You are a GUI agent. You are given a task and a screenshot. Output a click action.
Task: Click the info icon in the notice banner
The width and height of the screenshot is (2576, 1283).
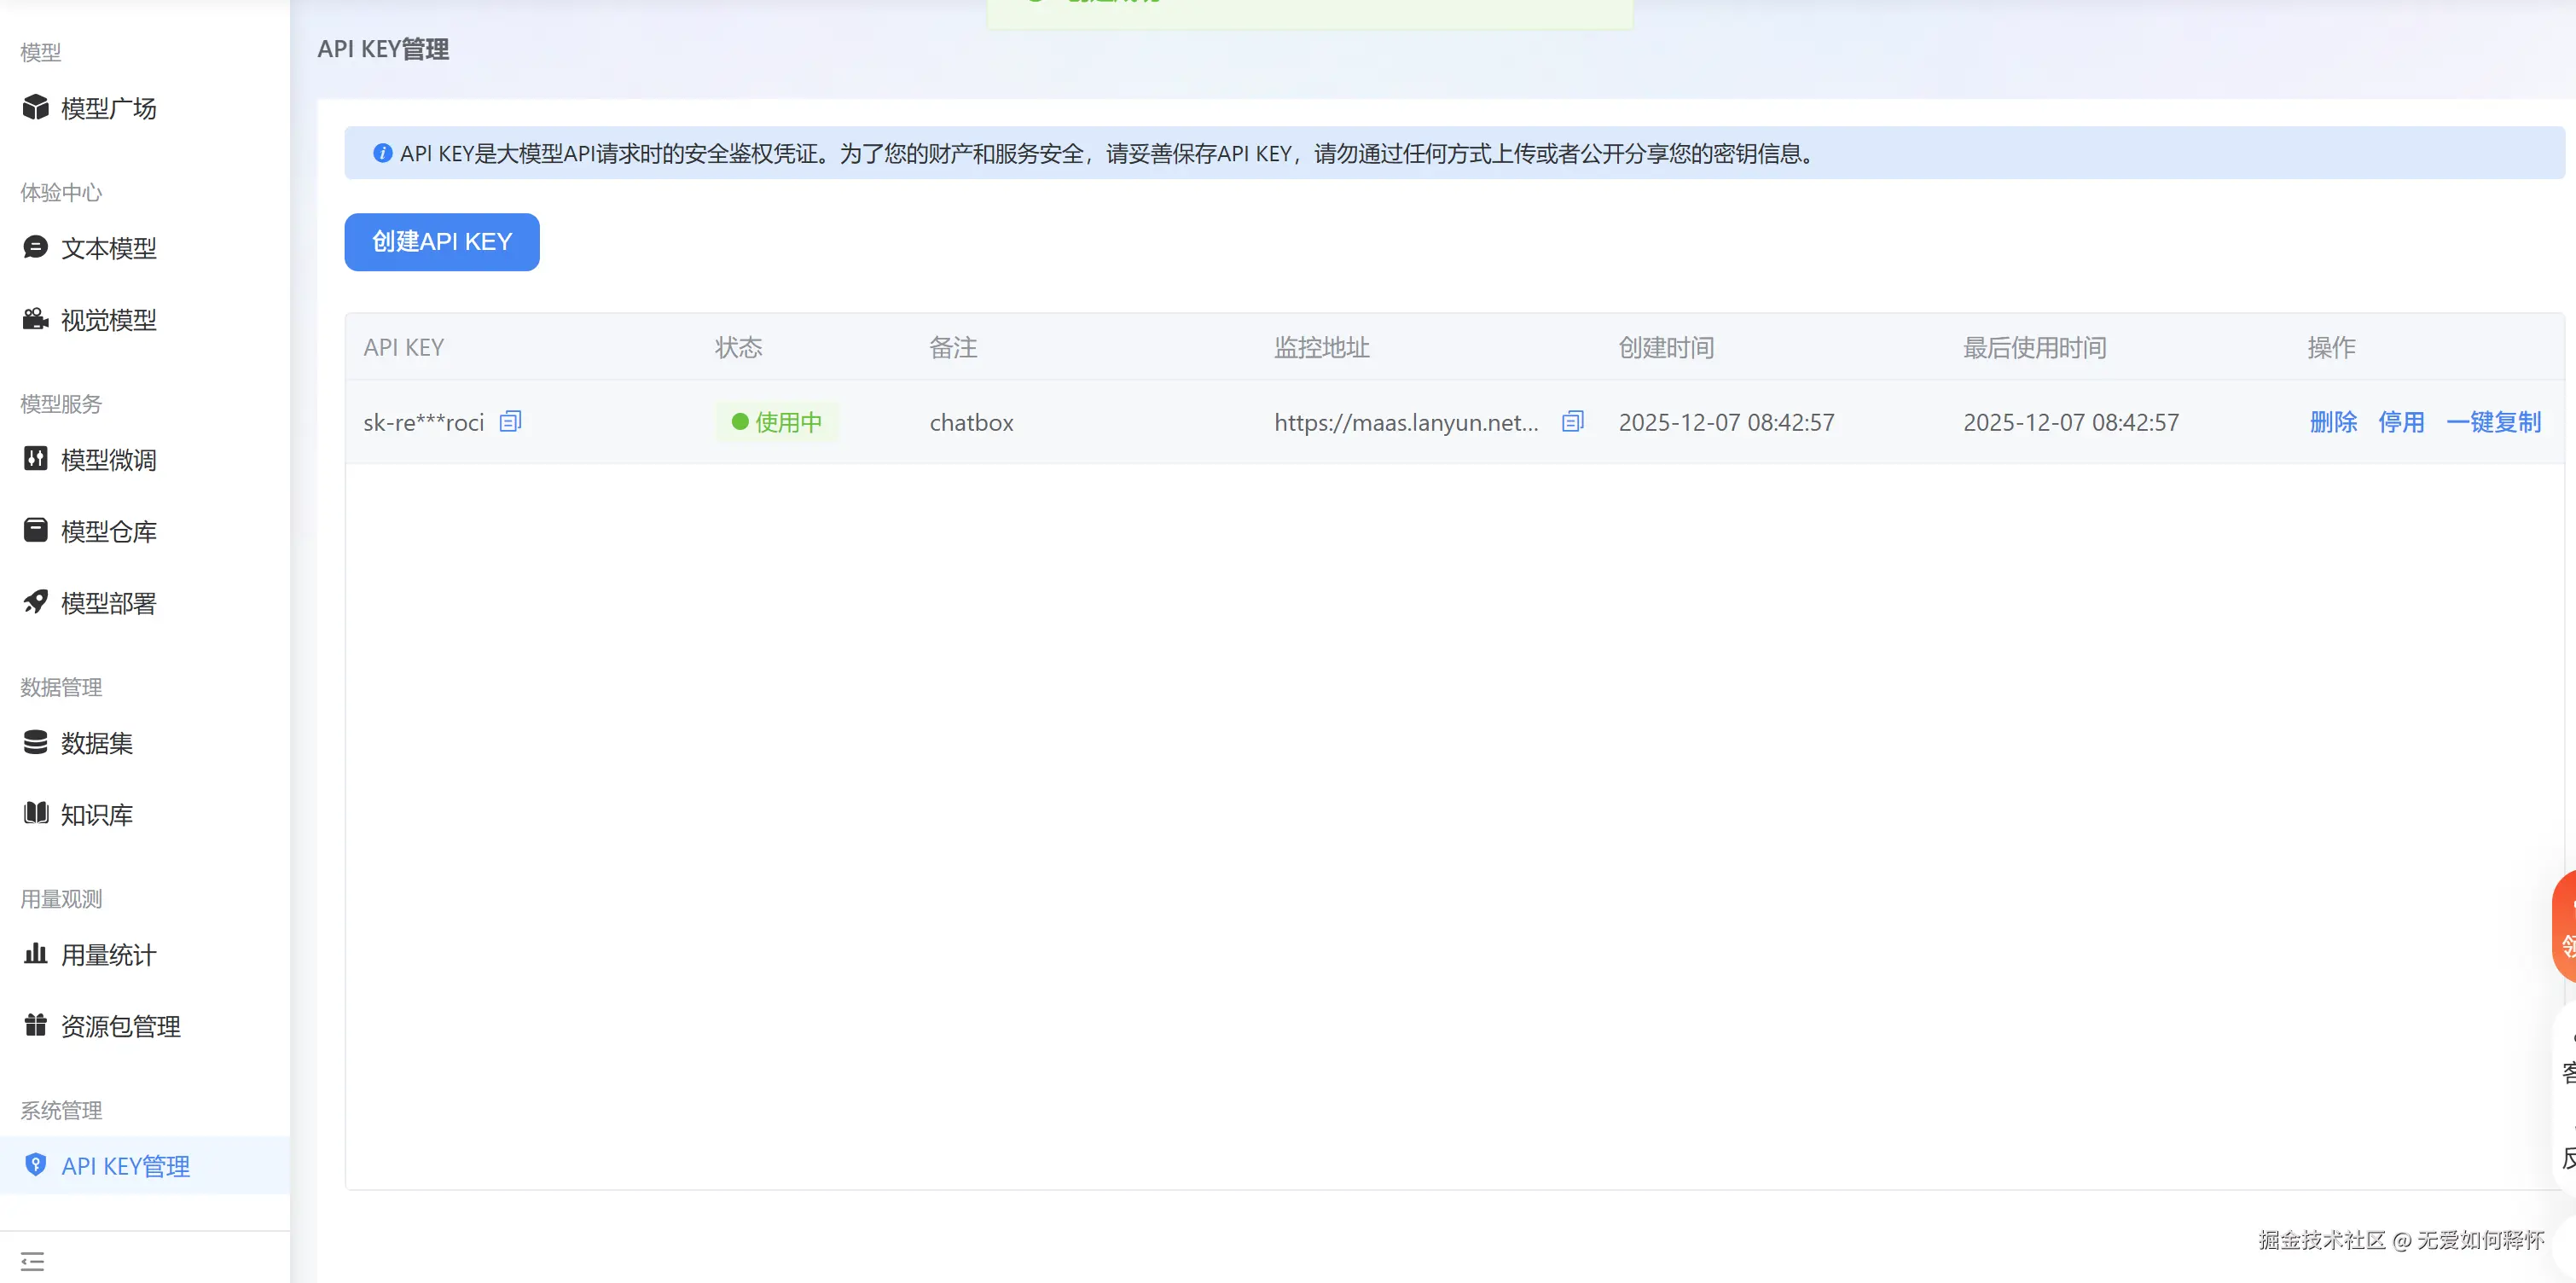(x=382, y=153)
